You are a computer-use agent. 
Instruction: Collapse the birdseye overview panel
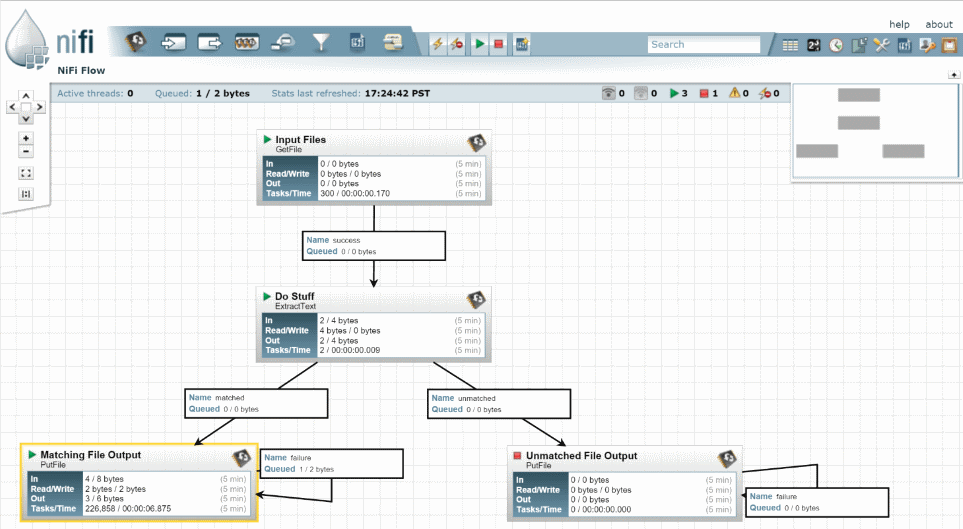pyautogui.click(x=954, y=74)
